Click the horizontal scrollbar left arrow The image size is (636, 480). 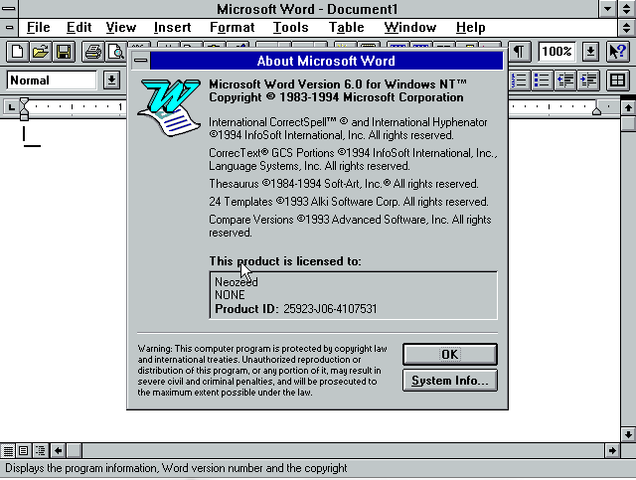[58, 450]
